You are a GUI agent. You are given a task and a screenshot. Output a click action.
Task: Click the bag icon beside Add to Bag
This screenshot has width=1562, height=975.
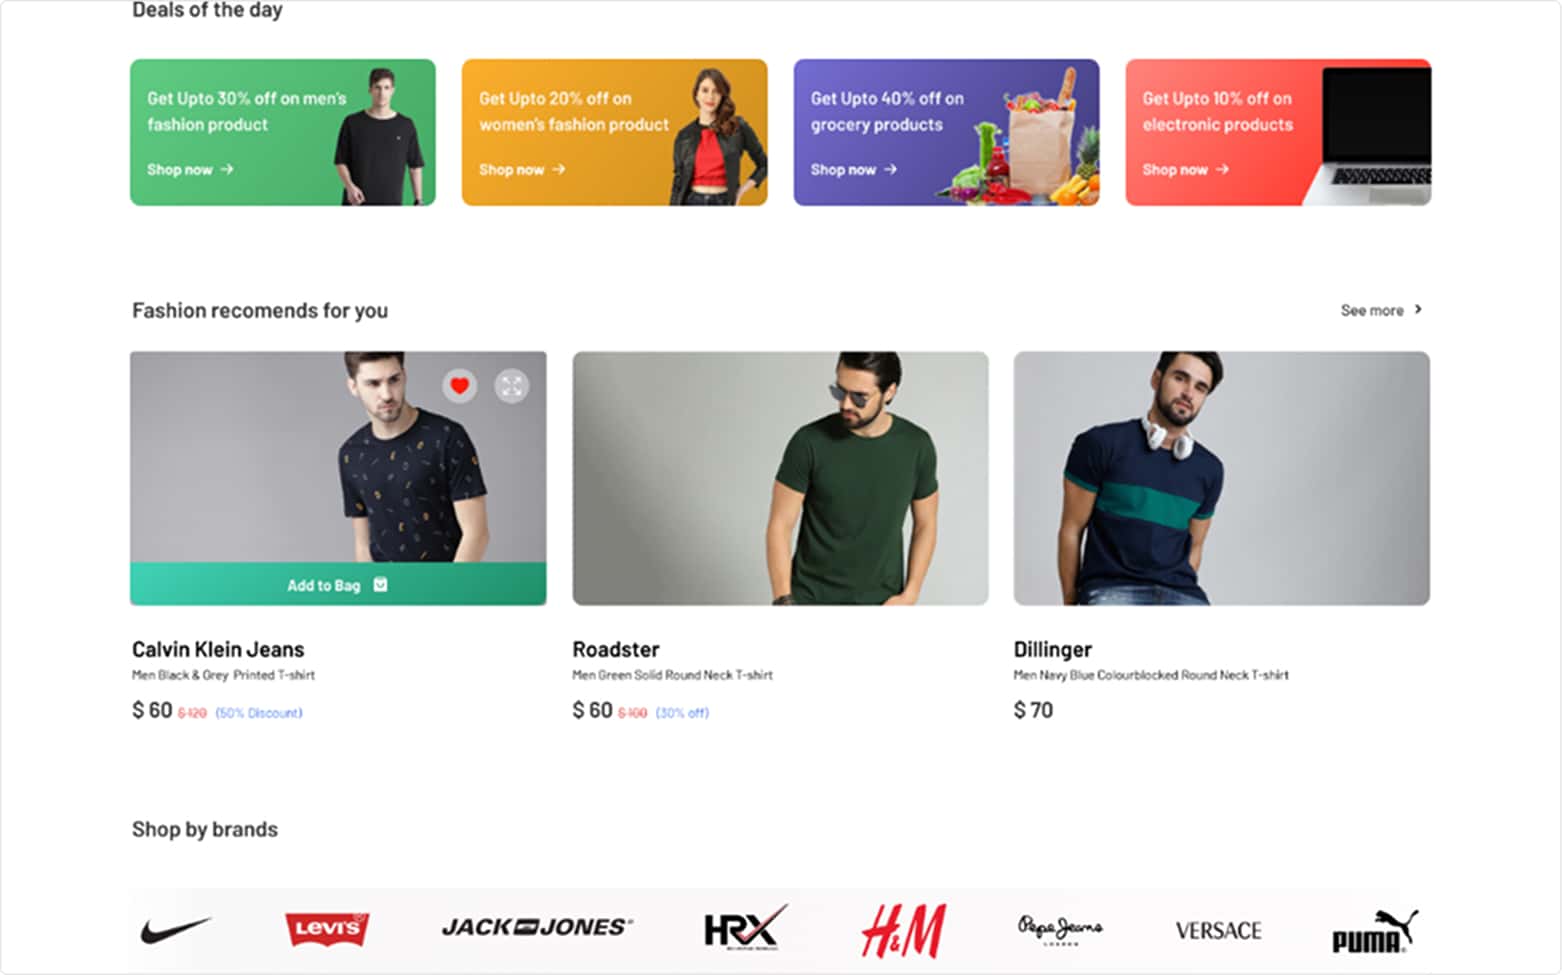[x=380, y=585]
